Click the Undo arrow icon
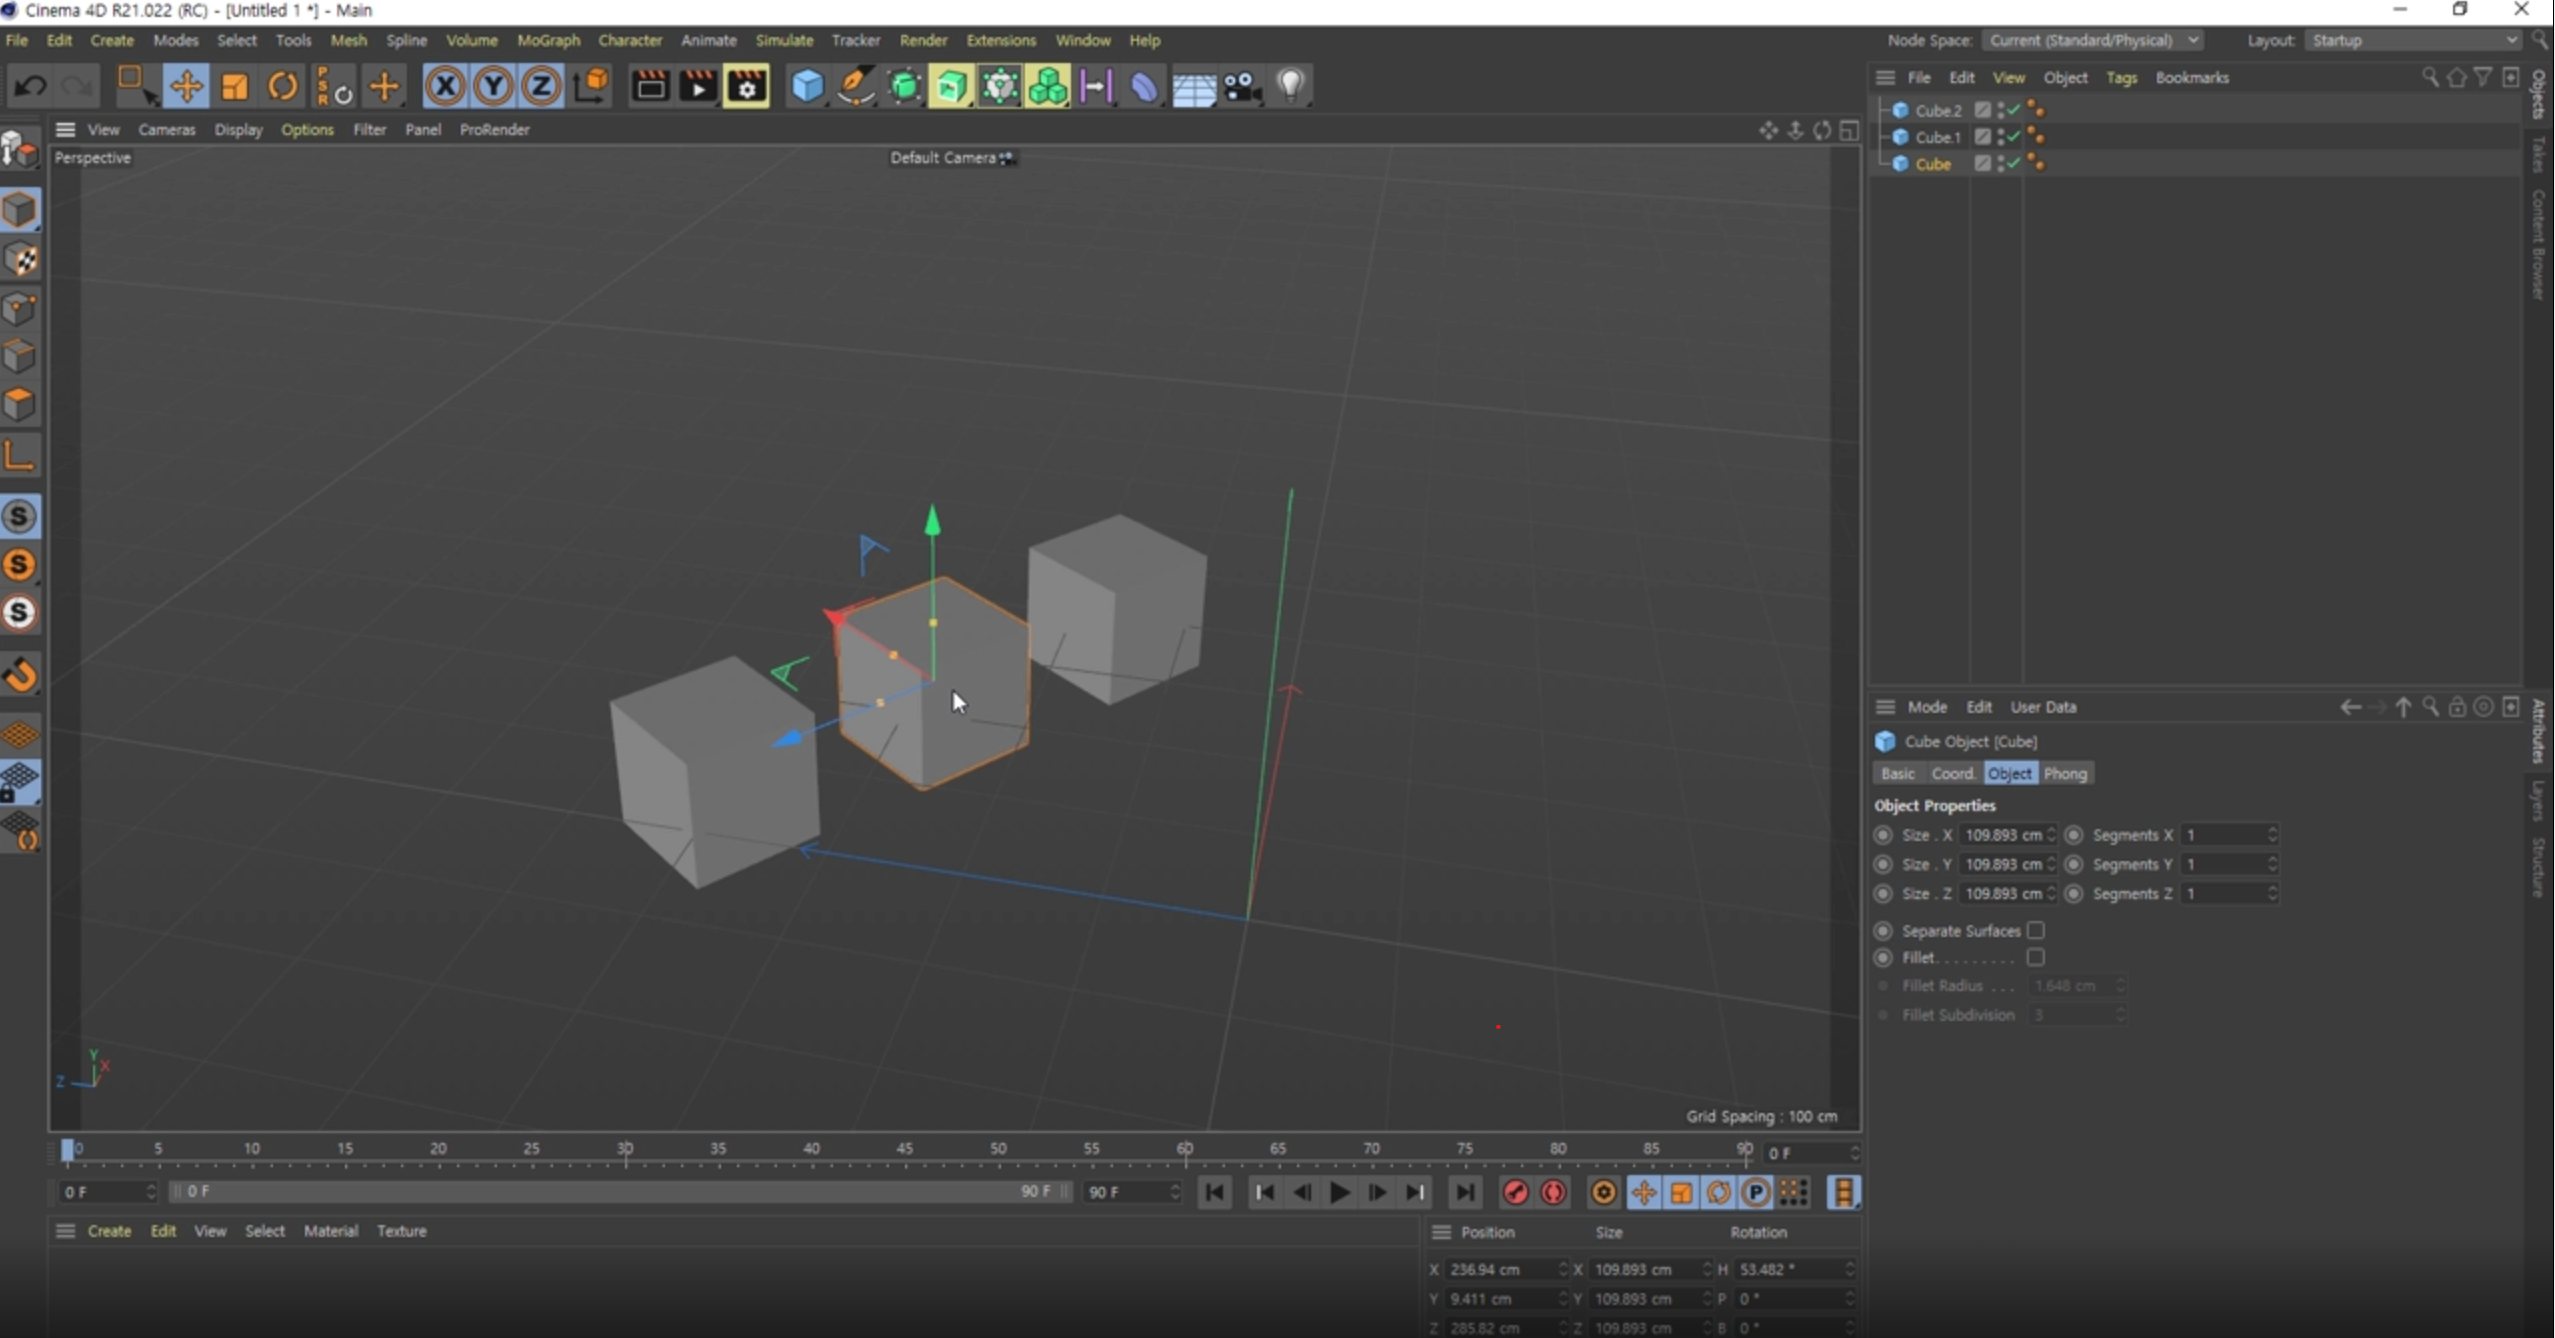The image size is (2555, 1338). (x=30, y=86)
